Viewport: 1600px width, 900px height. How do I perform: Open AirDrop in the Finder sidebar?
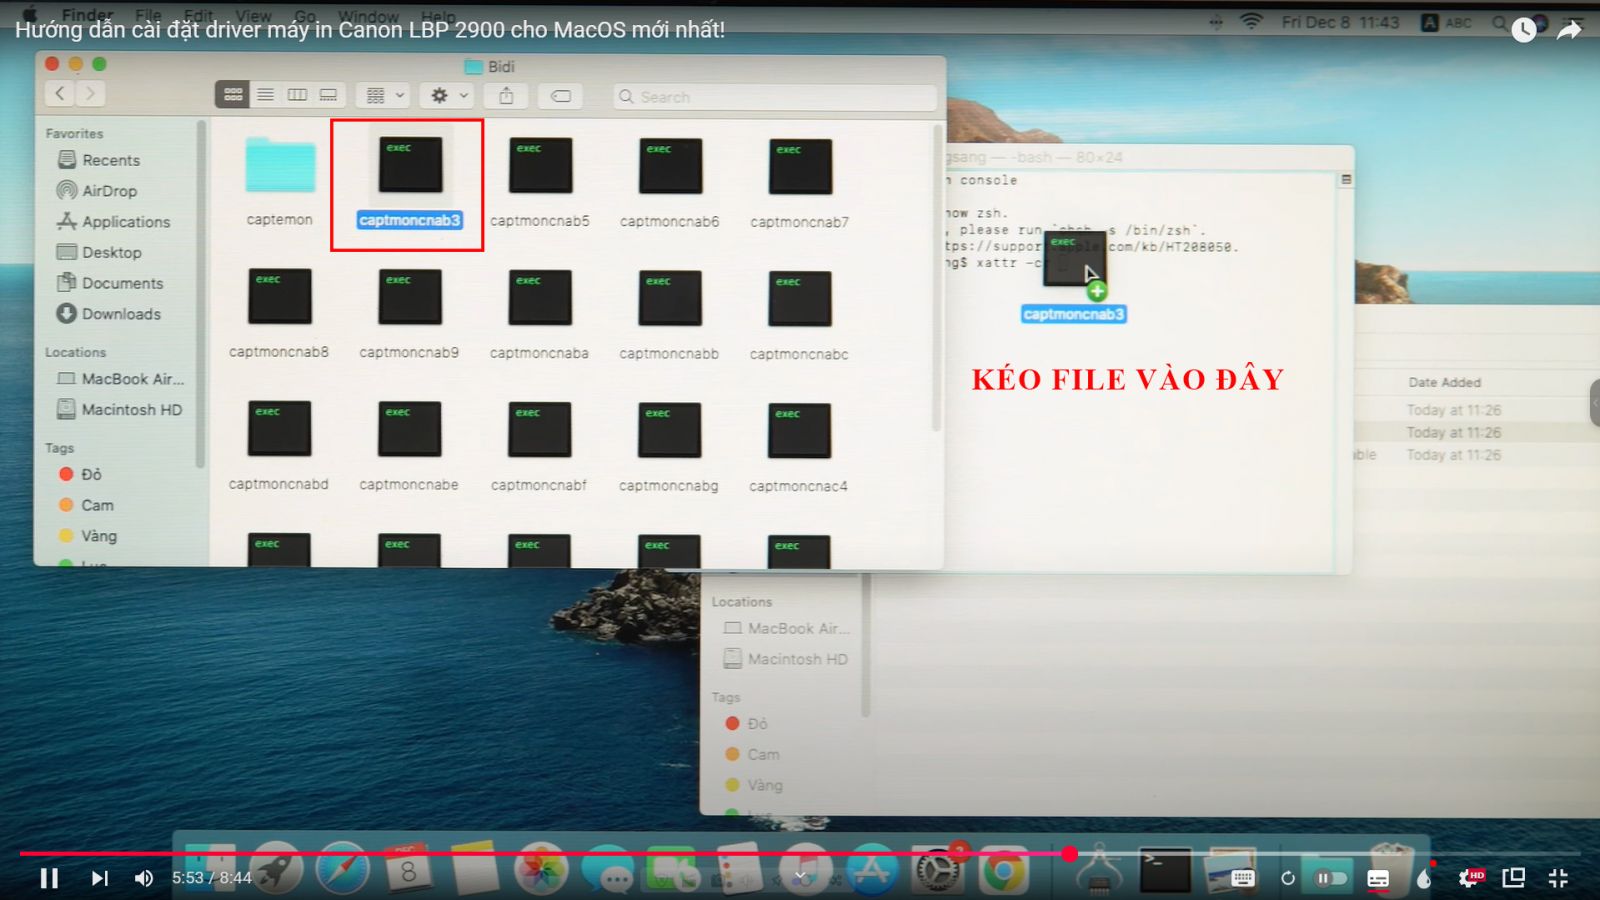tap(97, 190)
